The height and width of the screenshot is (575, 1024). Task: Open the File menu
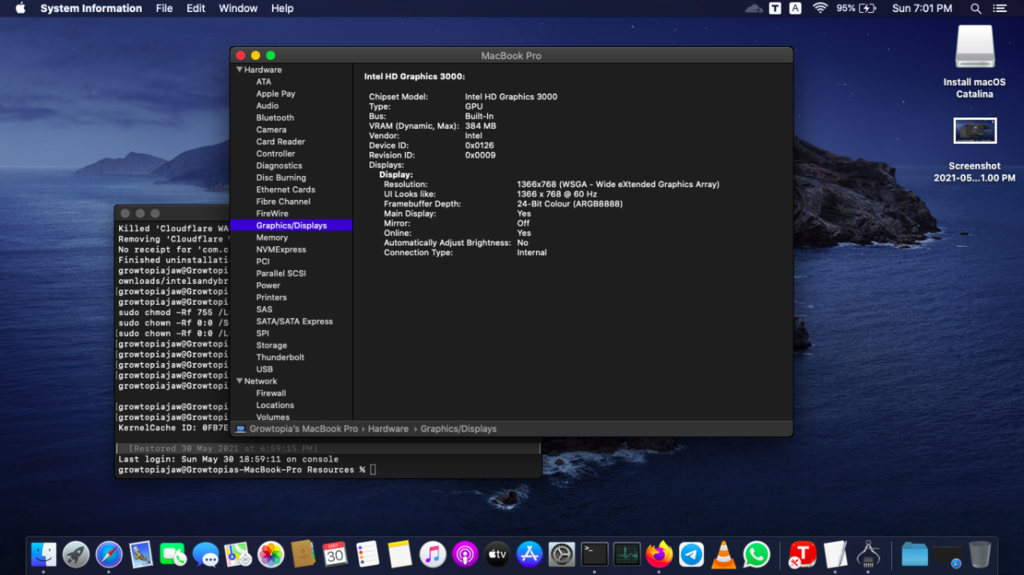coord(164,8)
